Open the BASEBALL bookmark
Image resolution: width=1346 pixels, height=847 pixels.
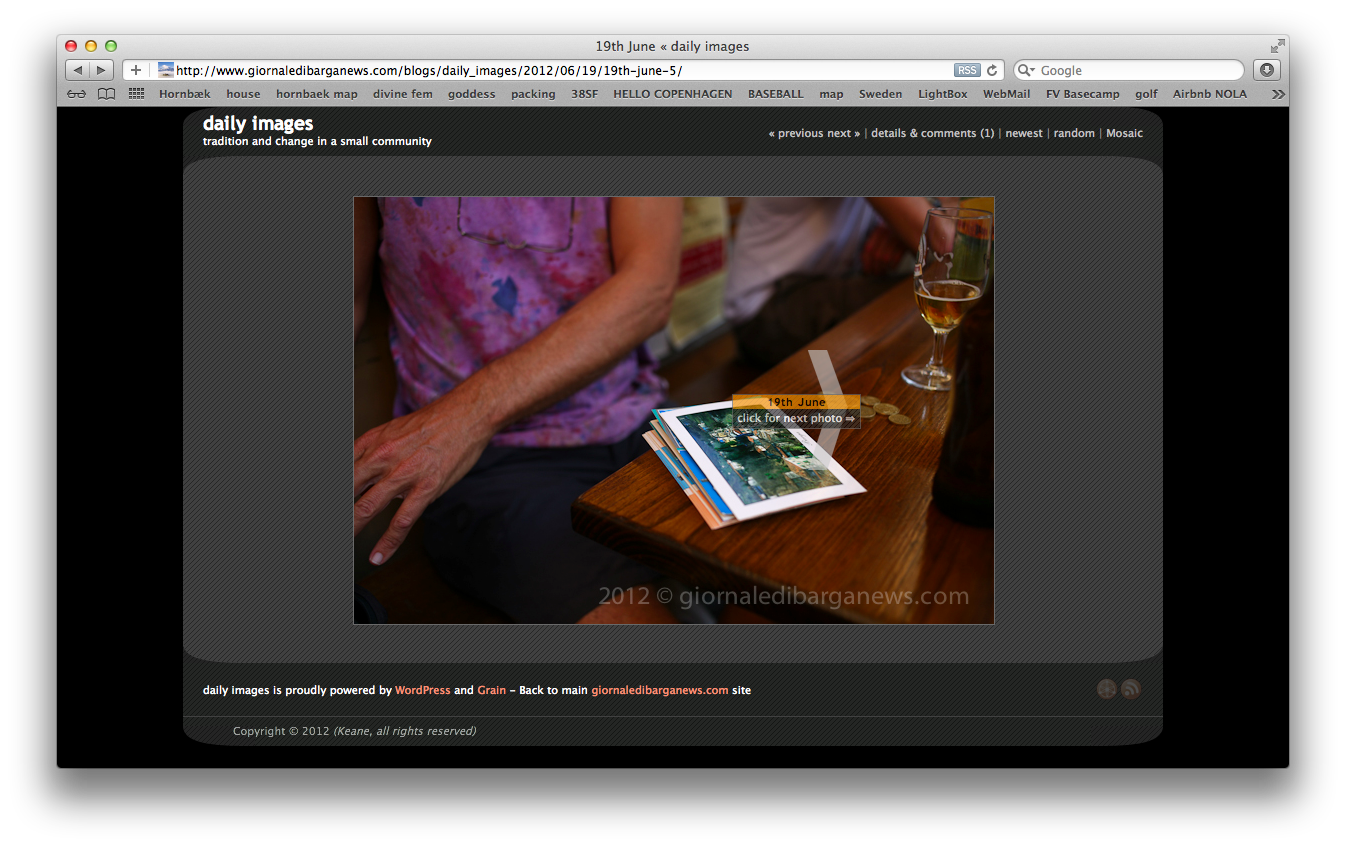click(x=776, y=94)
